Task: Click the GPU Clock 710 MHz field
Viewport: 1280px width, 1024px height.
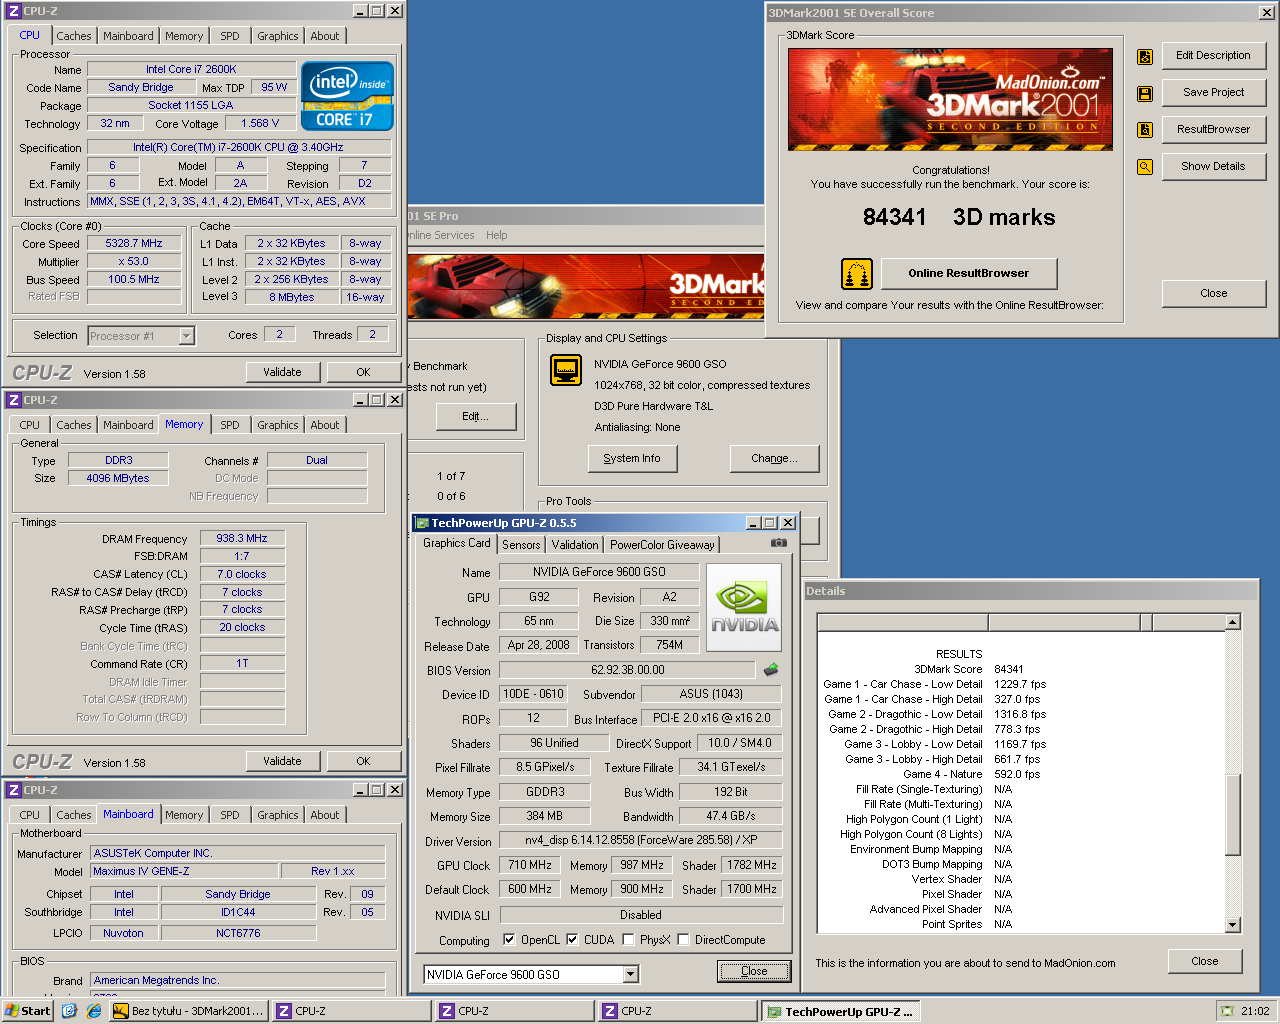Action: [x=530, y=865]
